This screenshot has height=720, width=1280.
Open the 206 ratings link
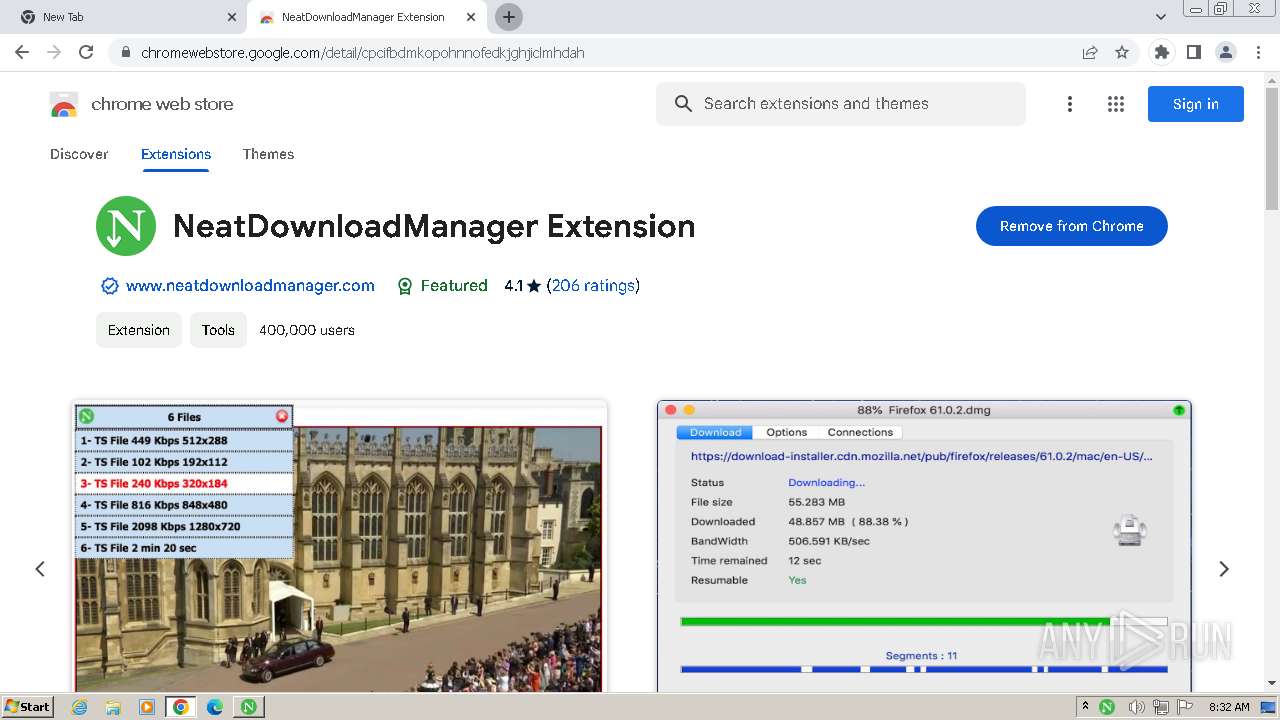pos(593,286)
